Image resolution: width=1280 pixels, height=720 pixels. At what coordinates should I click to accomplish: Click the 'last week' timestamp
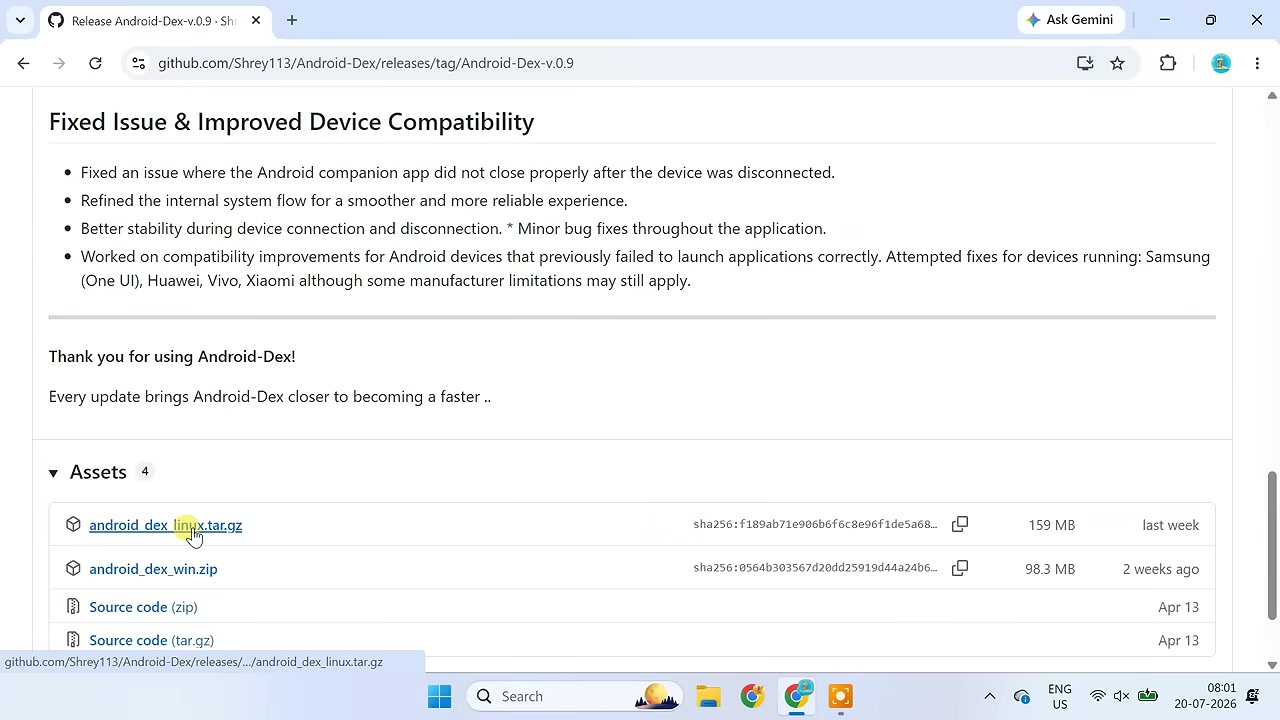1170,525
